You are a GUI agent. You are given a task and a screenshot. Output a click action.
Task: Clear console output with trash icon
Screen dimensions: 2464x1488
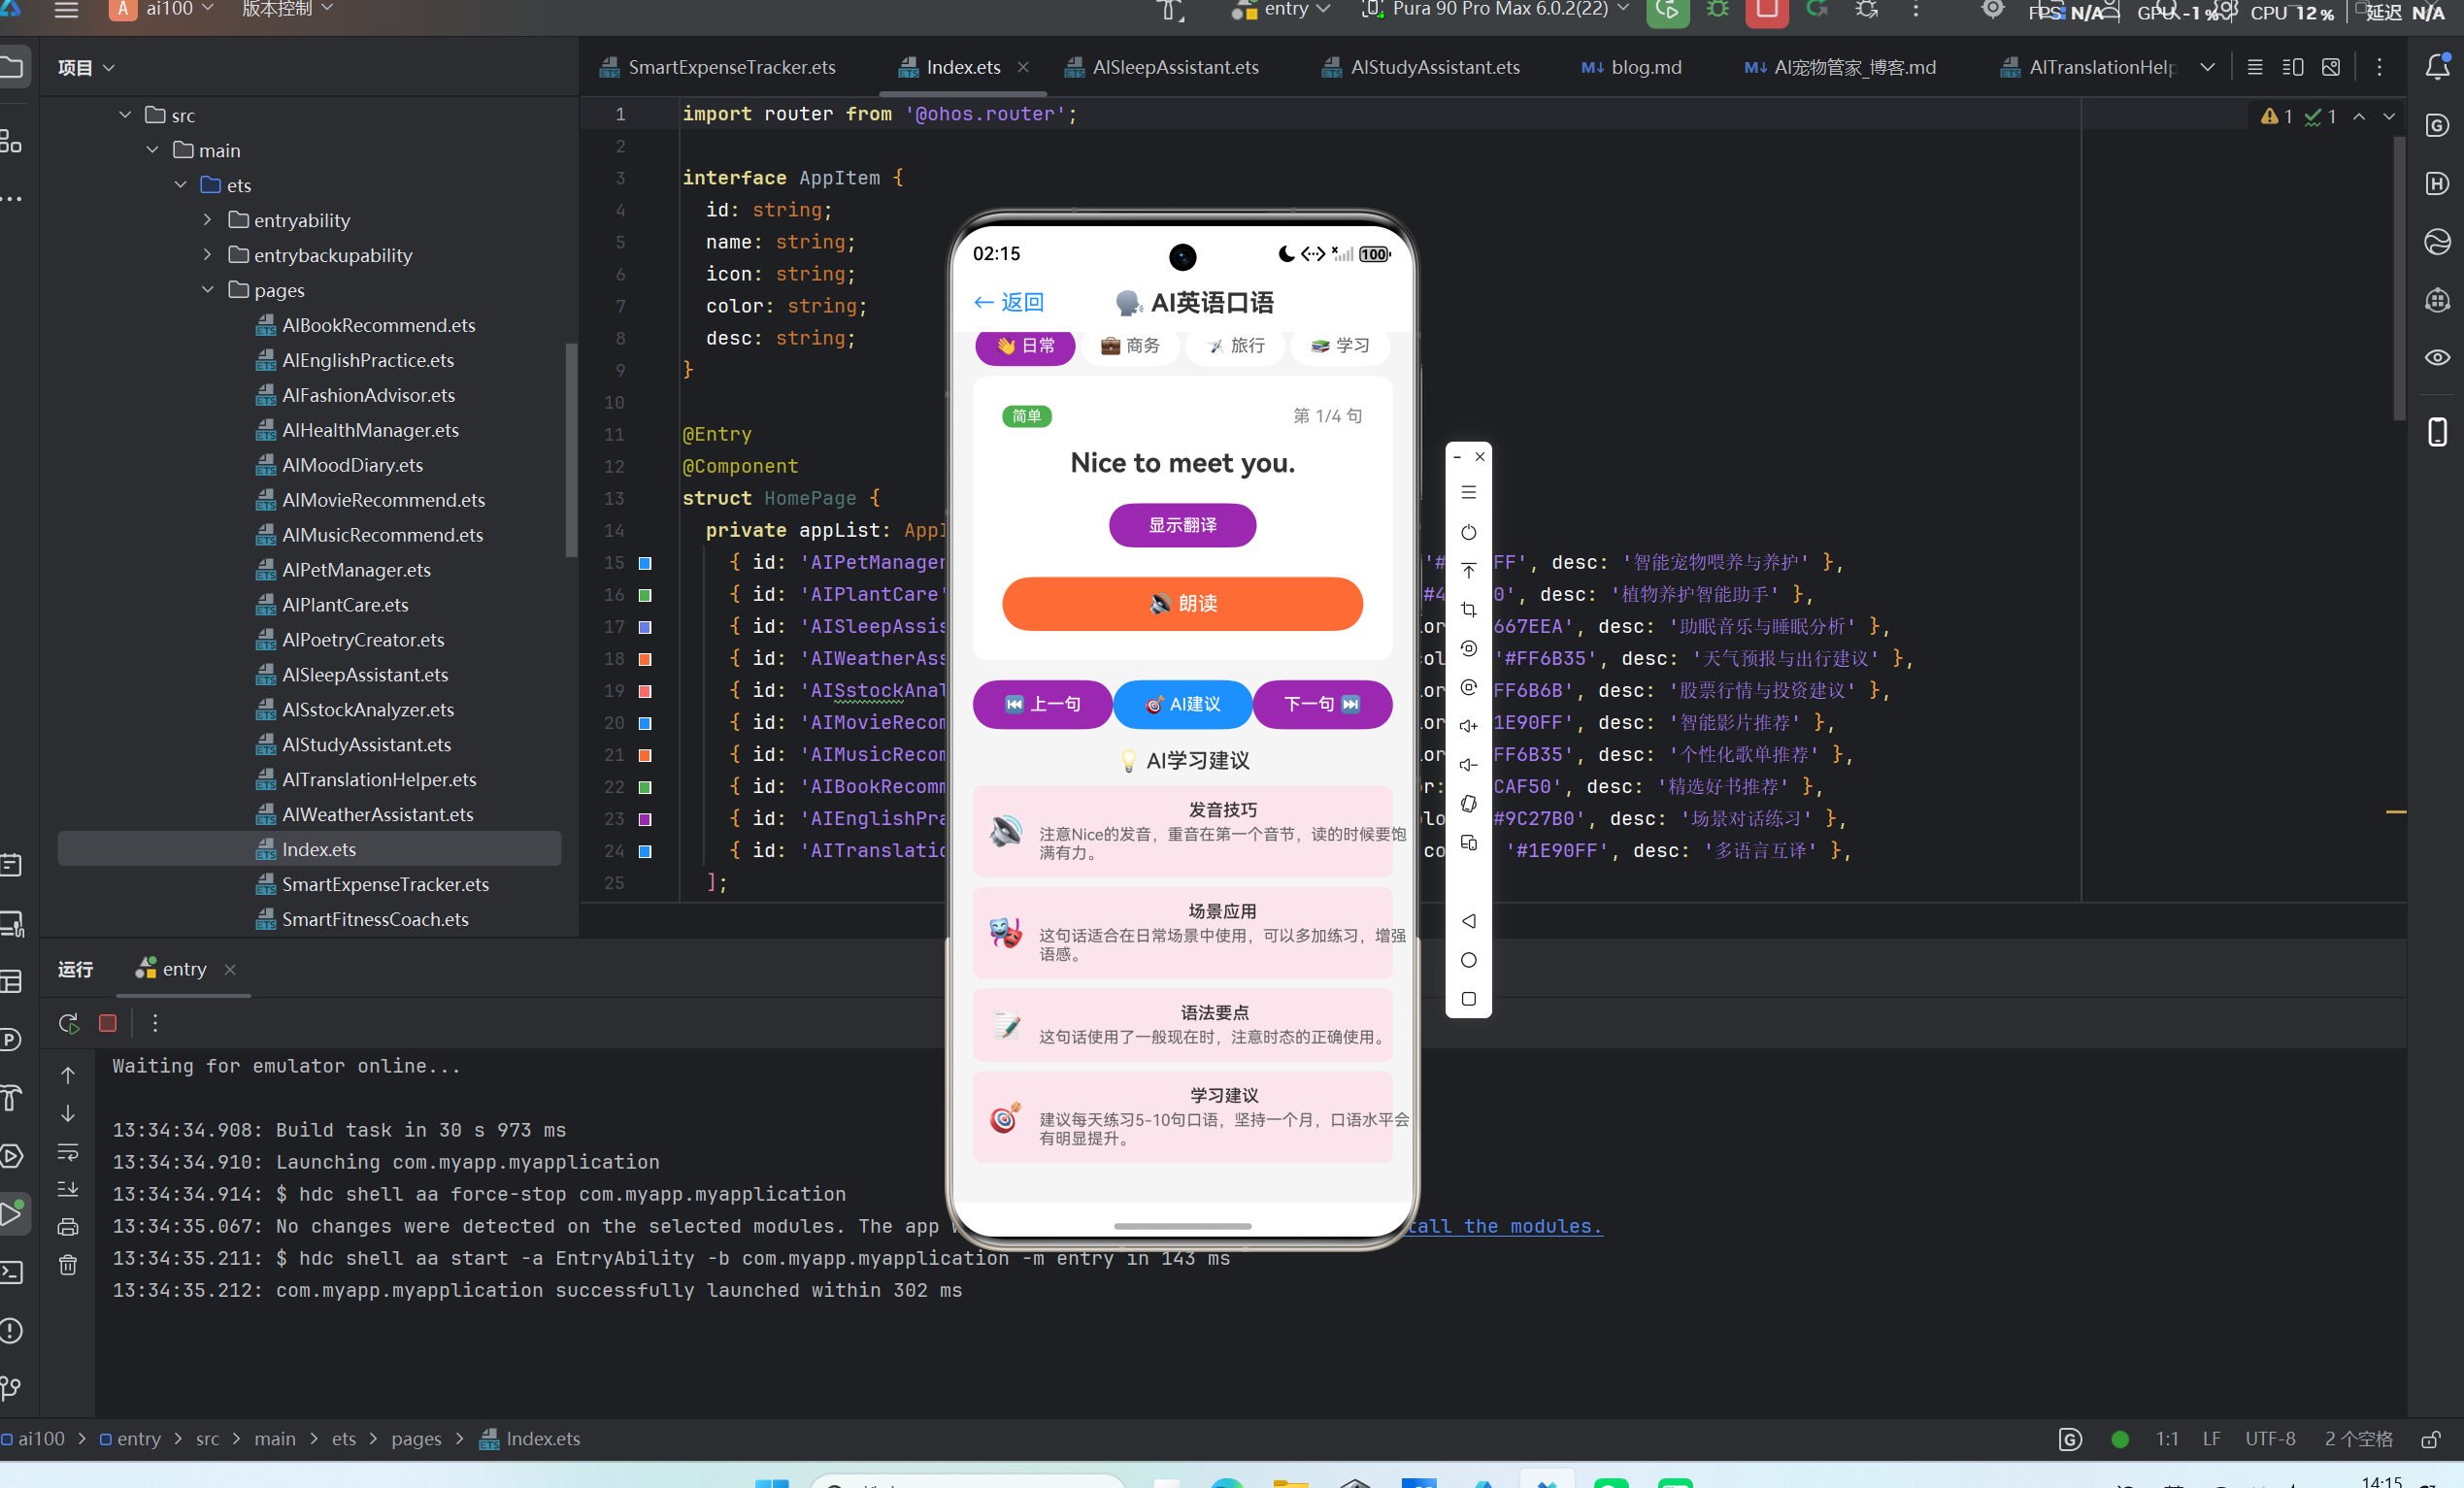(68, 1265)
